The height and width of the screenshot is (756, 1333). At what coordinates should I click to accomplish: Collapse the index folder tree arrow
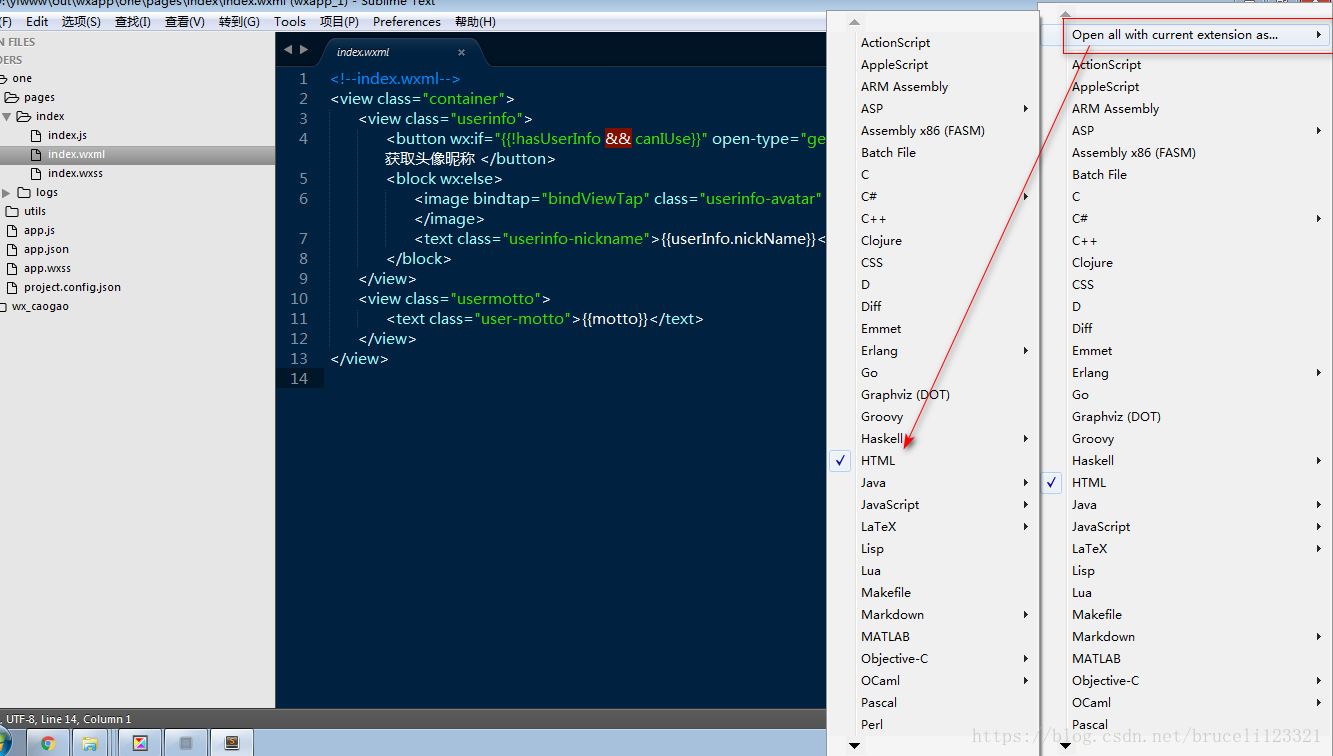click(x=7, y=116)
